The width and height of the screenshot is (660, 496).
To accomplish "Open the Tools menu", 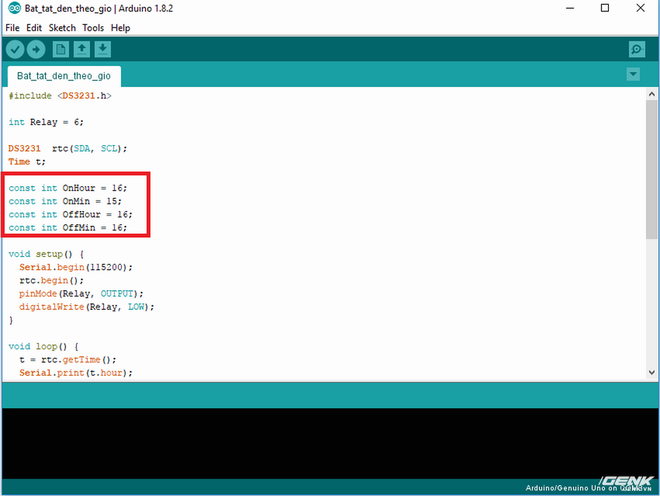I will tap(93, 28).
